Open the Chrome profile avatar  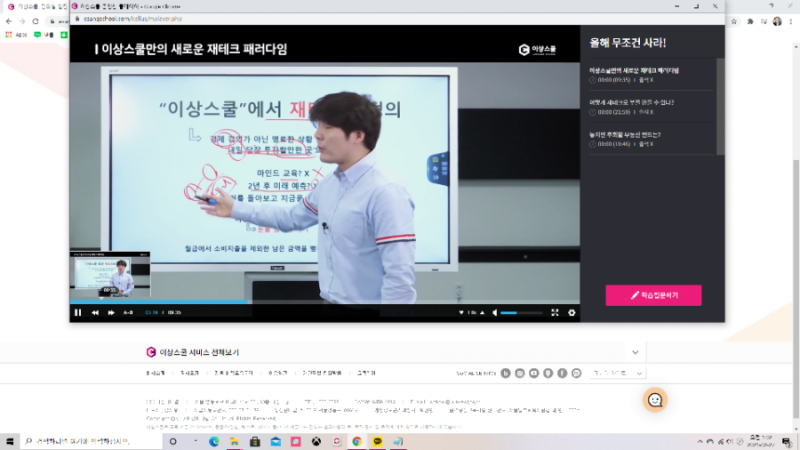(x=777, y=21)
